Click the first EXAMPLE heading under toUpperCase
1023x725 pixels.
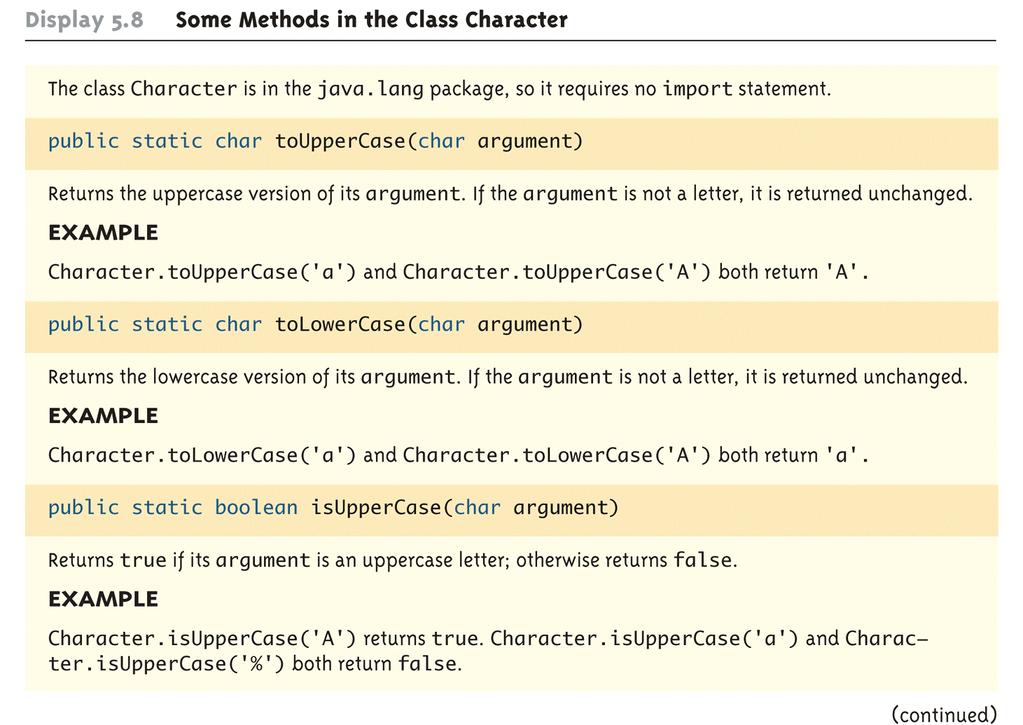pyautogui.click(x=103, y=233)
